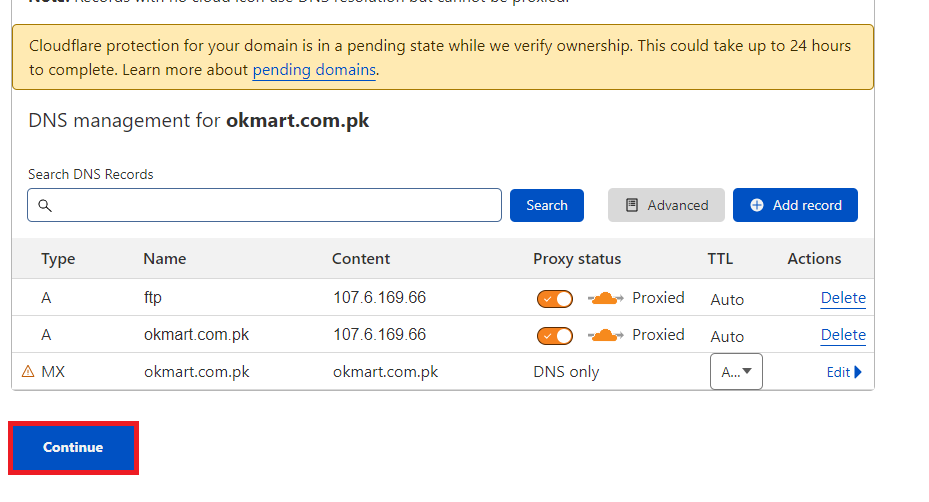
Task: Click the Advanced list icon
Action: [632, 205]
